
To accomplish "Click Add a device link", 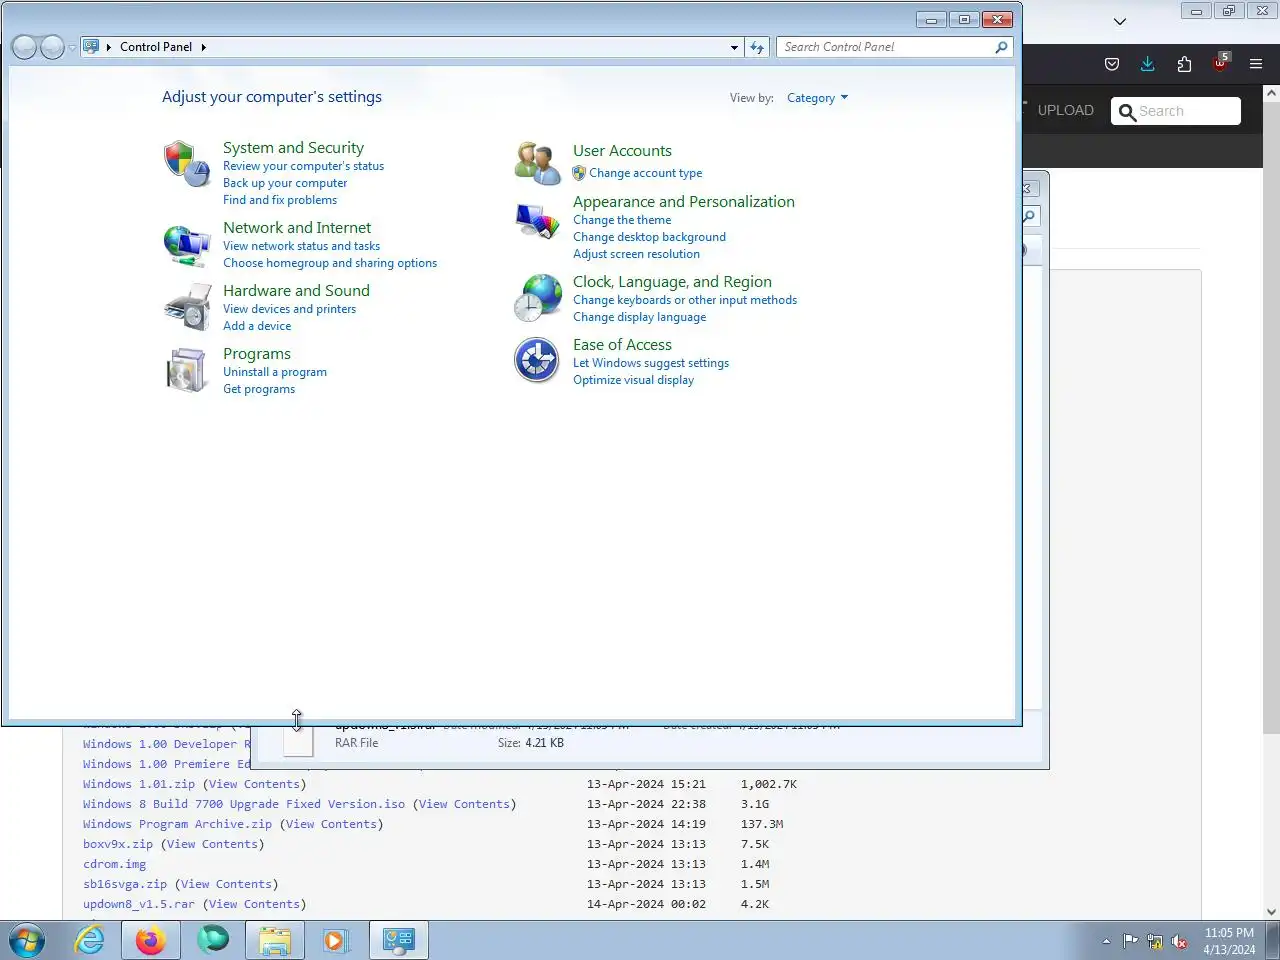I will (257, 326).
